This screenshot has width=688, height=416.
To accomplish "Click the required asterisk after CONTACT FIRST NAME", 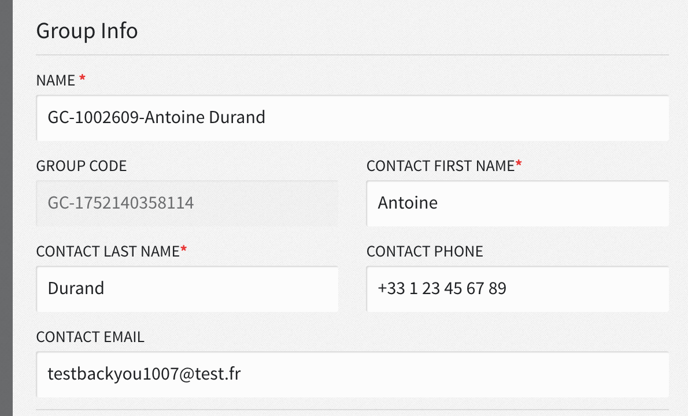I will pyautogui.click(x=519, y=163).
